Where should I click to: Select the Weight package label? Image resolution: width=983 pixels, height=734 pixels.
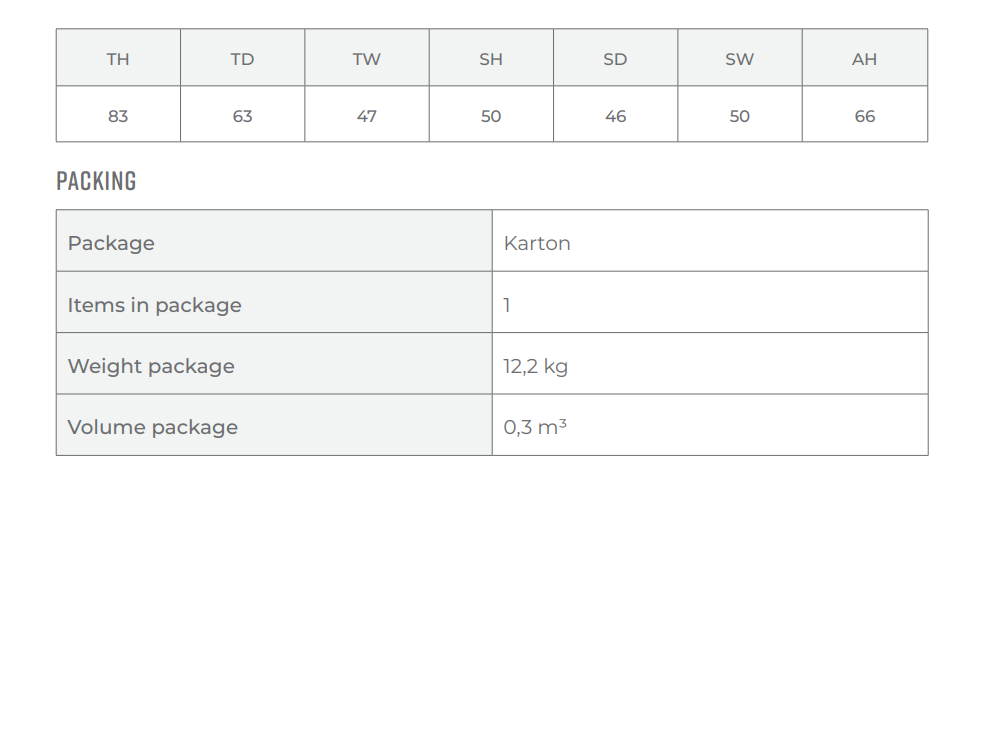click(x=151, y=366)
